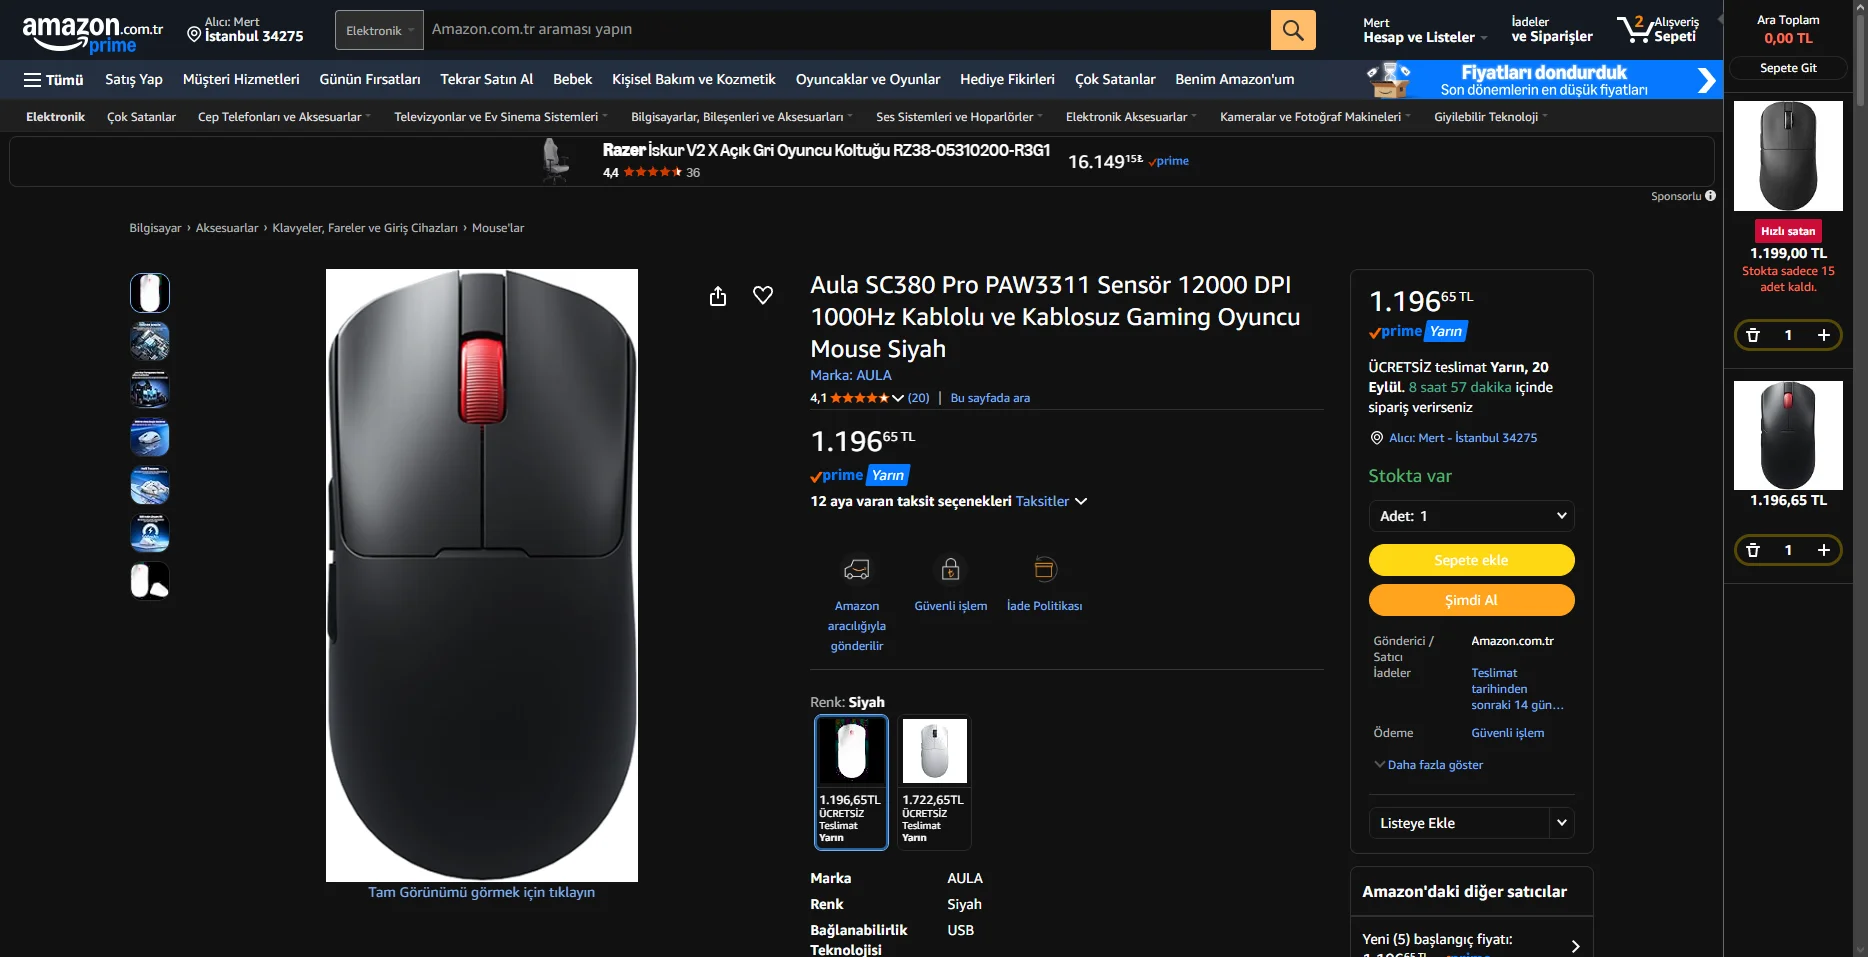Click the Amazon.com.tr prime logo
This screenshot has height=957, width=1868.
click(x=92, y=34)
